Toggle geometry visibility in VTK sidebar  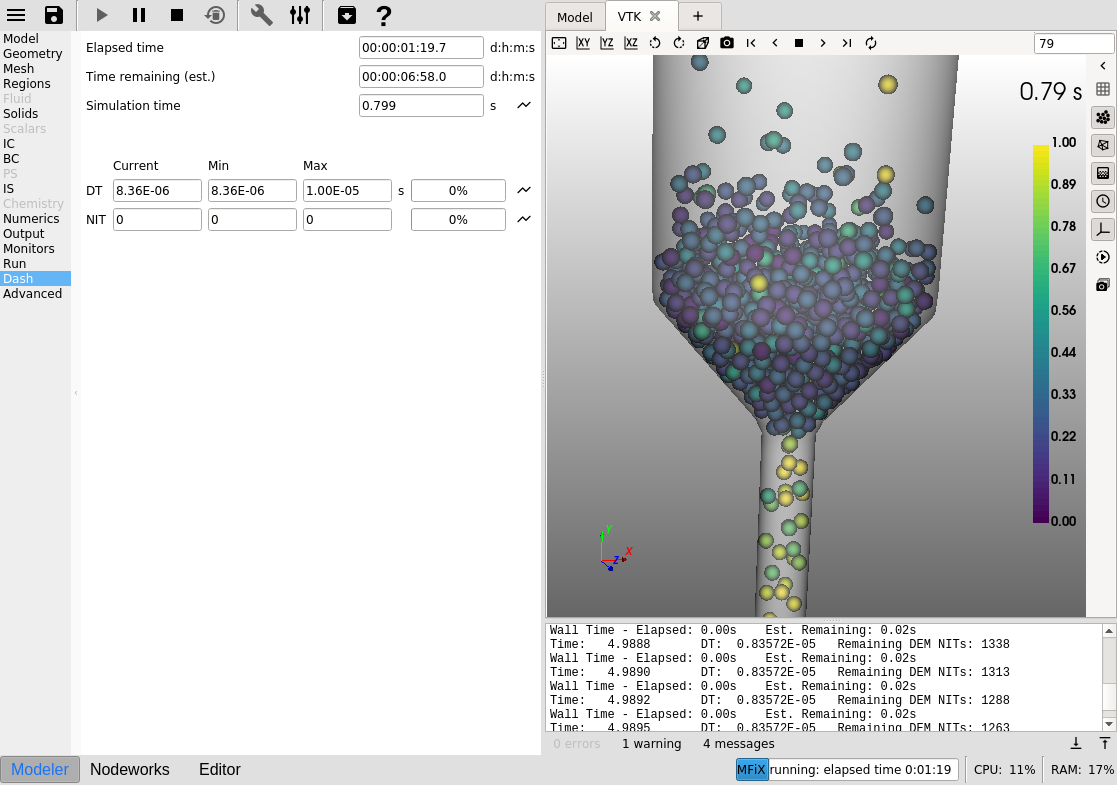click(1103, 145)
